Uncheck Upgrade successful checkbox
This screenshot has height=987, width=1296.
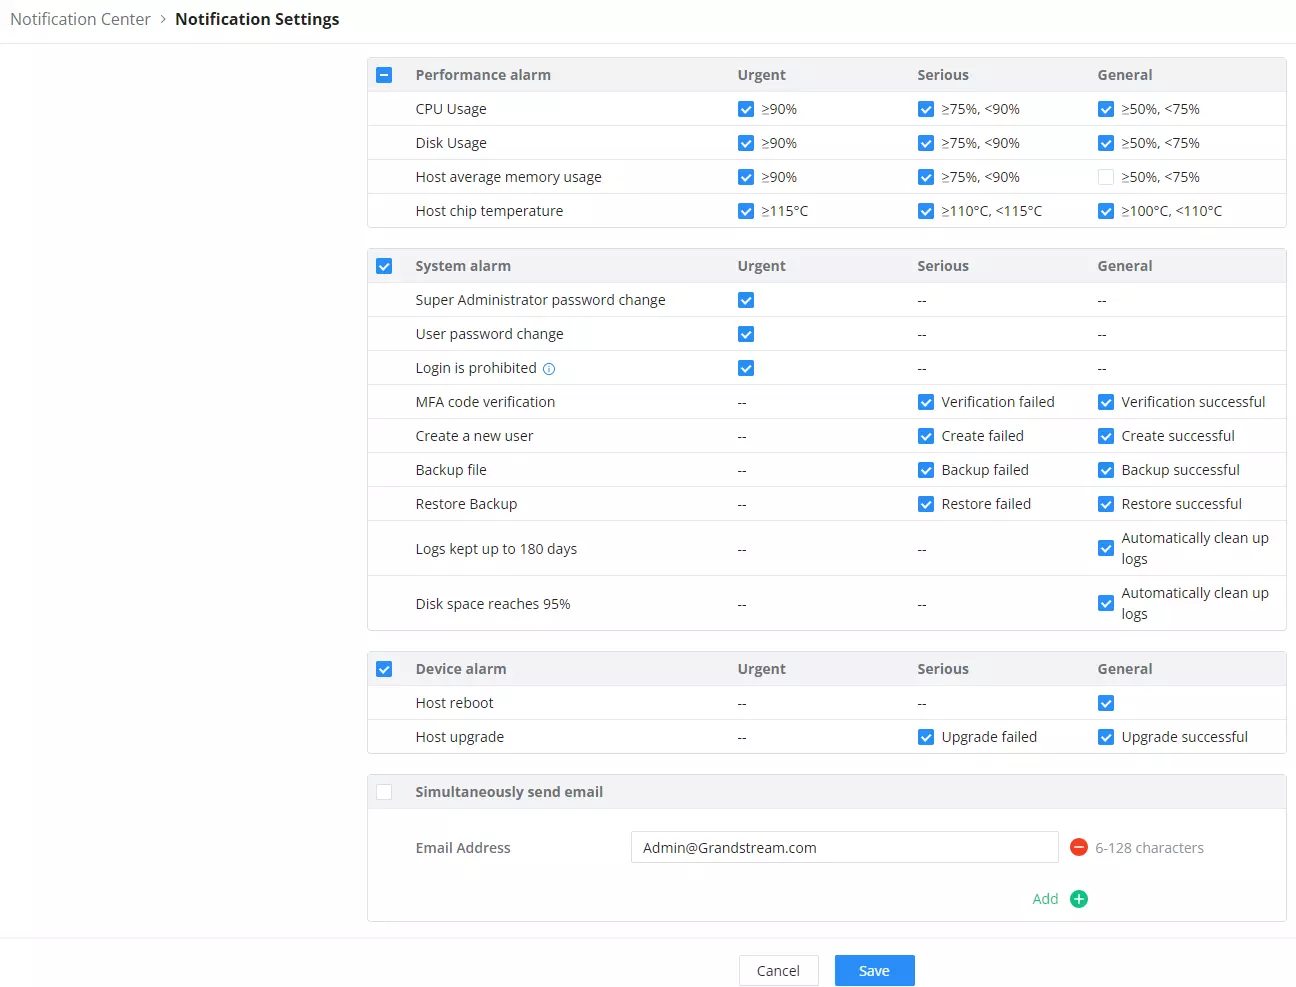(x=1106, y=737)
